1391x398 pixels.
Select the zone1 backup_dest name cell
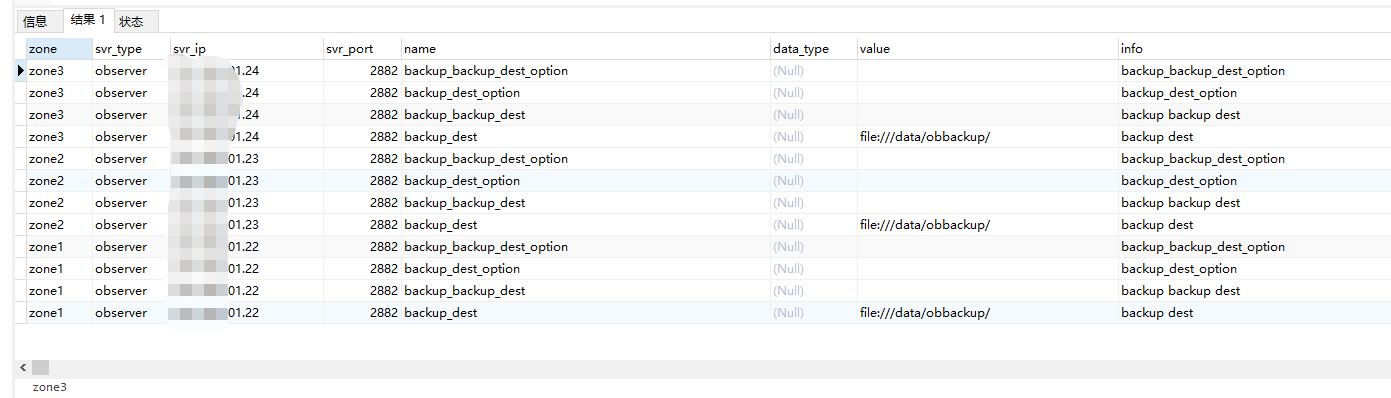pyautogui.click(x=586, y=313)
